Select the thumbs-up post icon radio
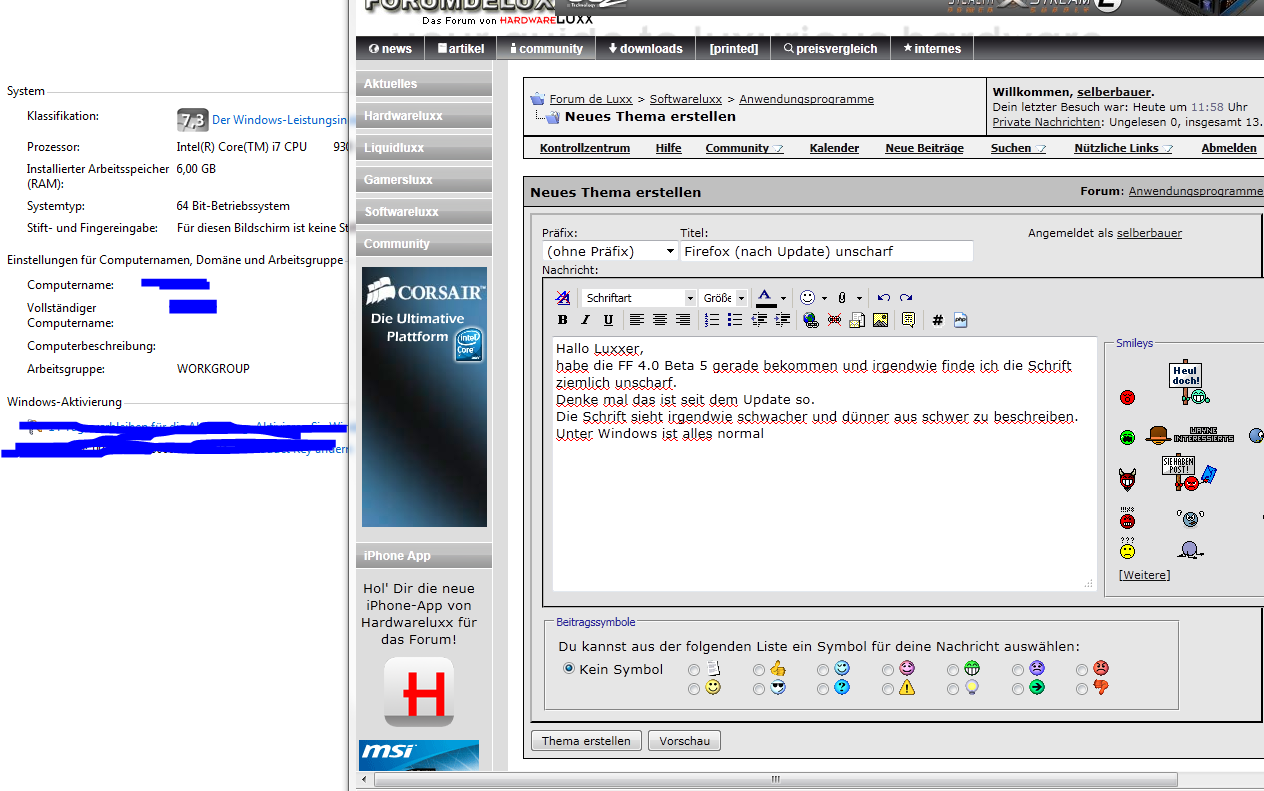 (759, 669)
